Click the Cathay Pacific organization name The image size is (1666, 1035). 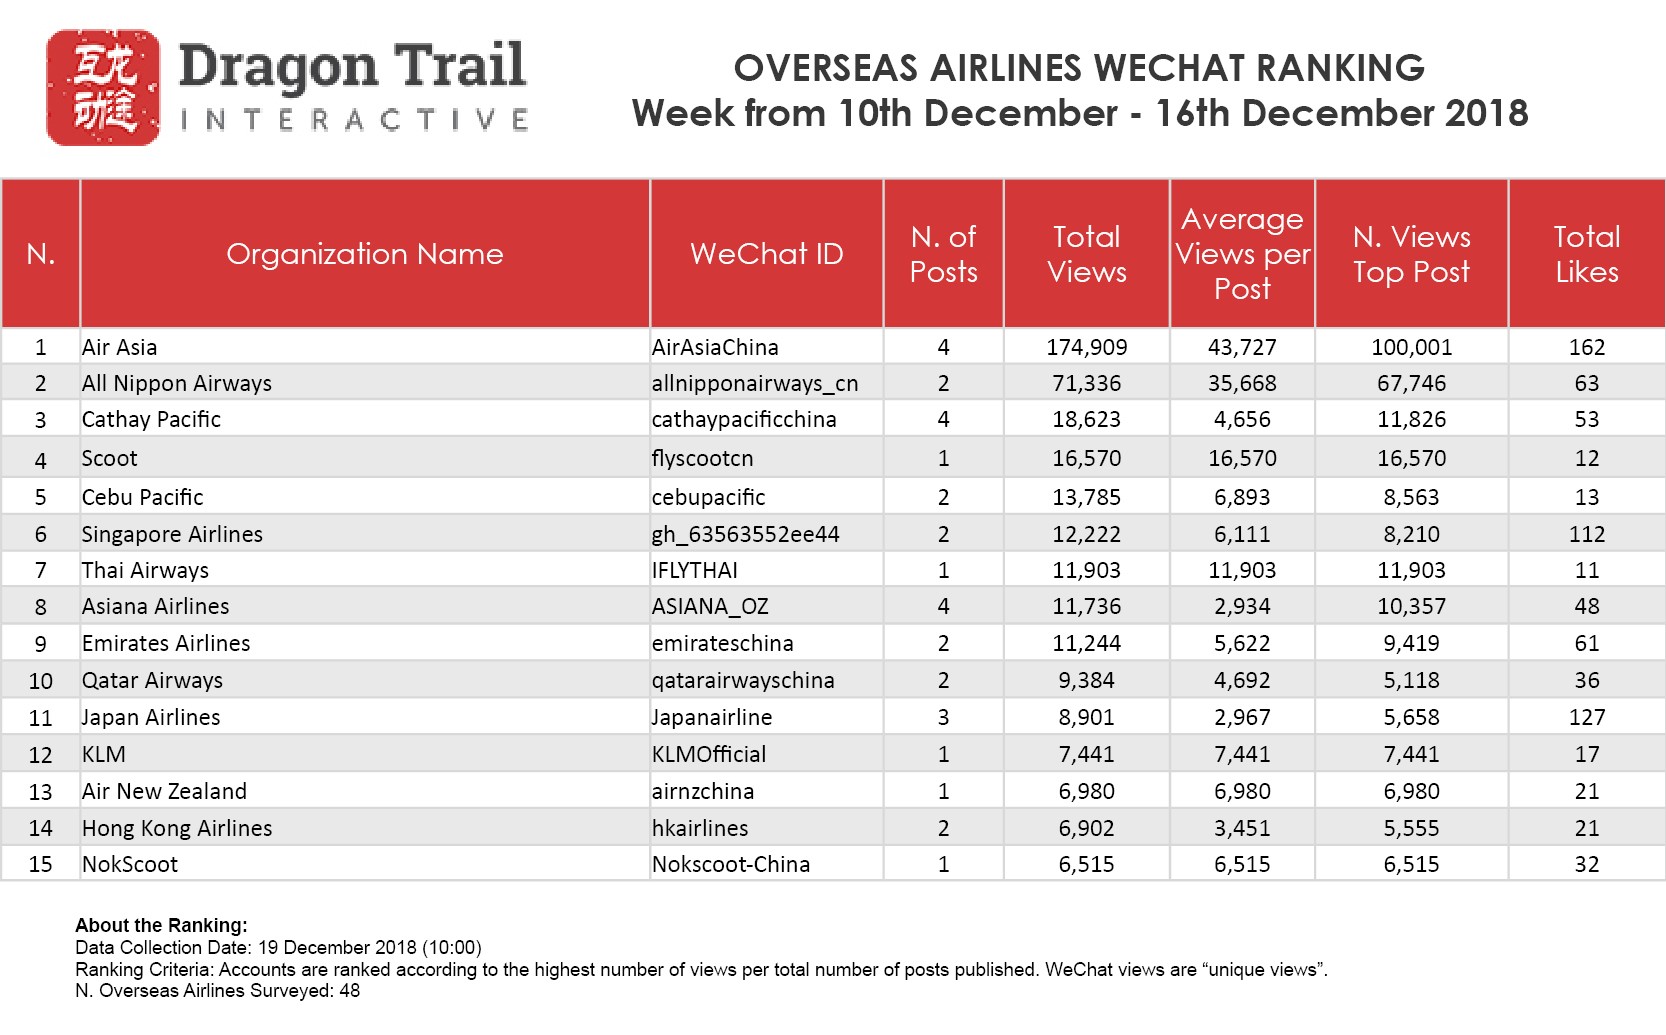(151, 419)
